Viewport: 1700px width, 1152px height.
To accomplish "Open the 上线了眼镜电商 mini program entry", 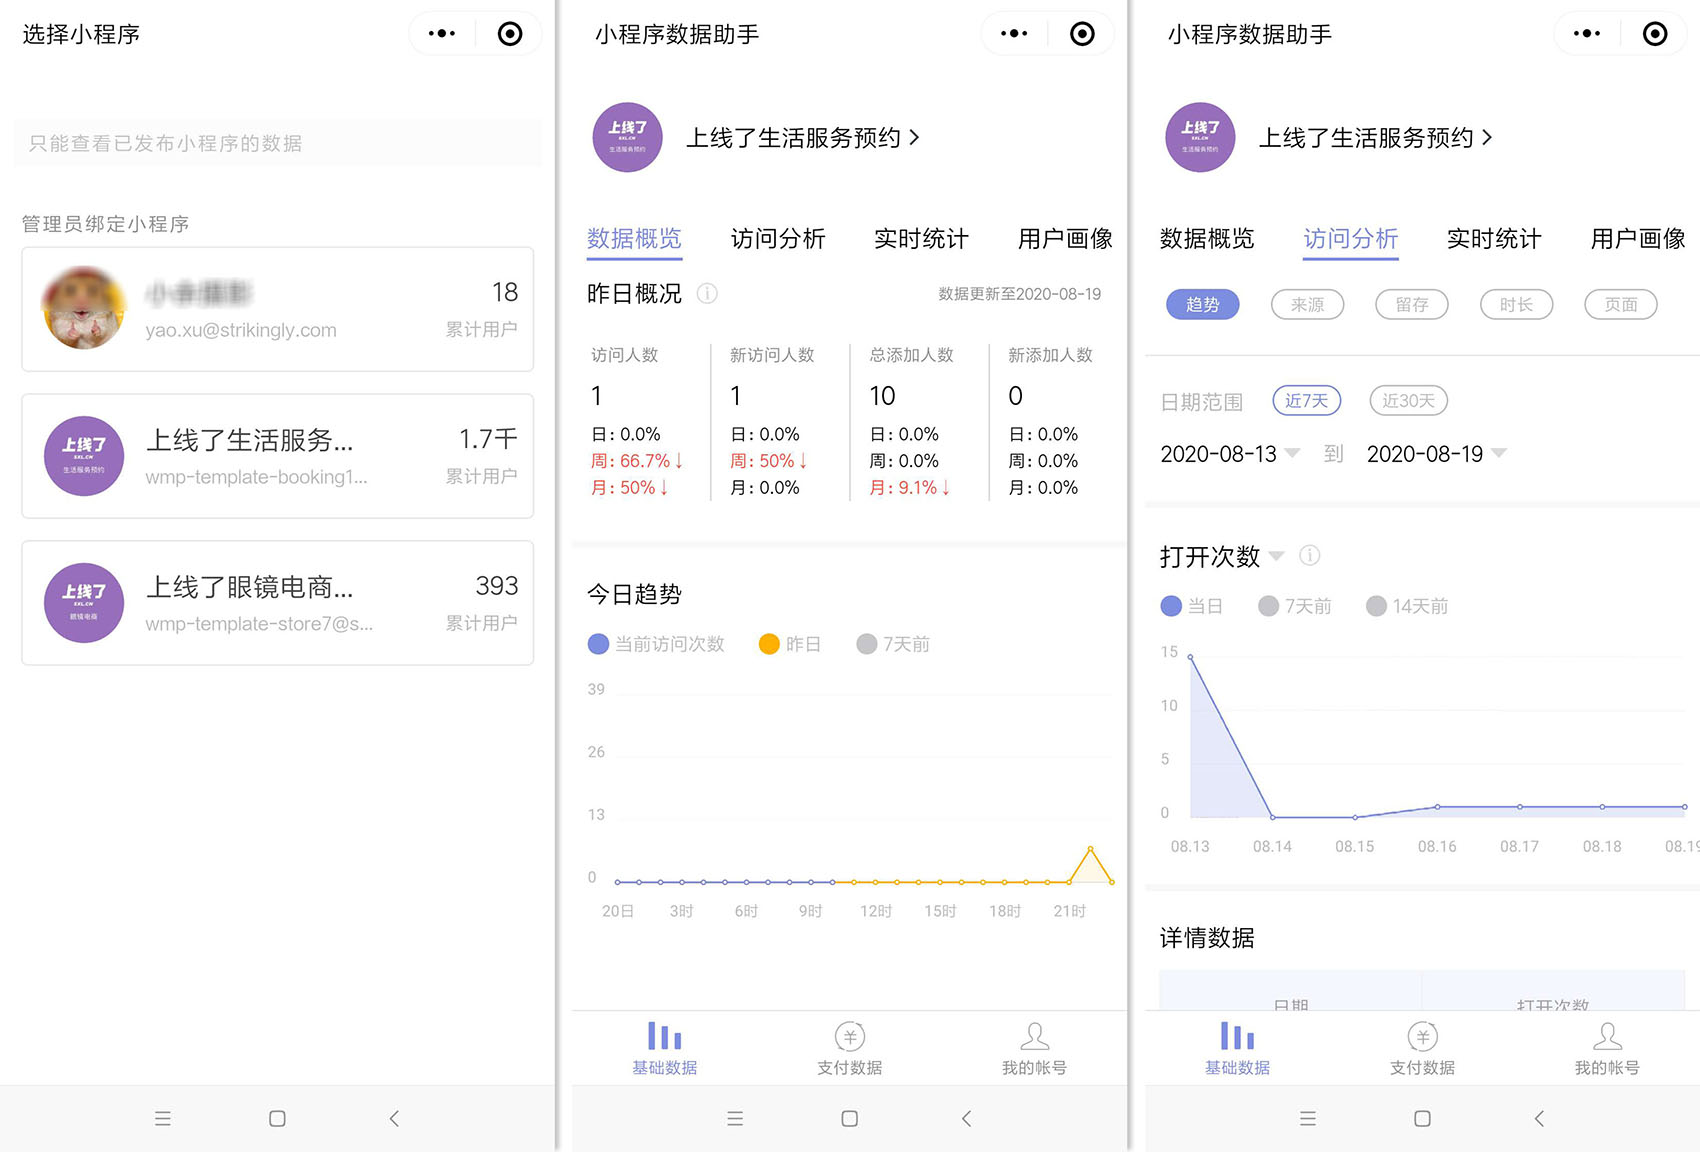I will tap(277, 602).
